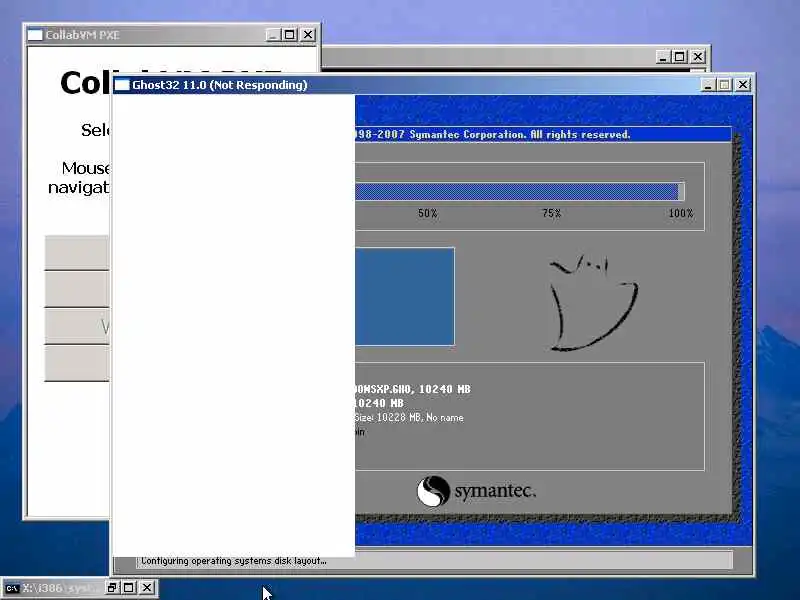Close the minimized X:\i386 console window
Viewport: 800px width, 600px height.
click(146, 588)
